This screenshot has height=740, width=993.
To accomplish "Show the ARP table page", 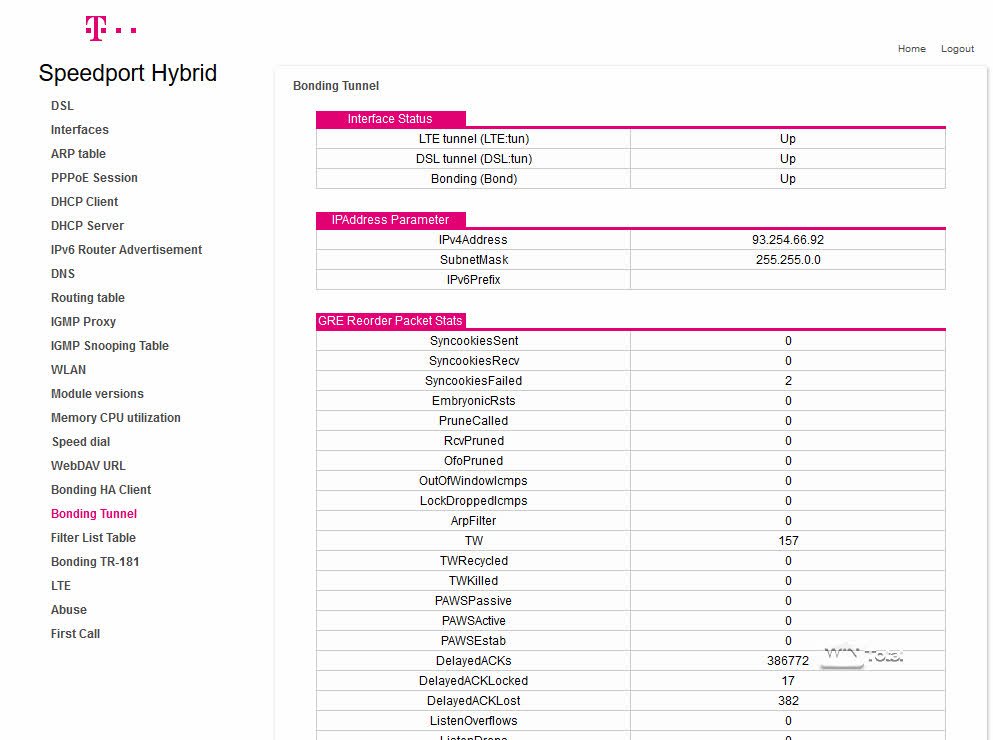I will pyautogui.click(x=78, y=154).
